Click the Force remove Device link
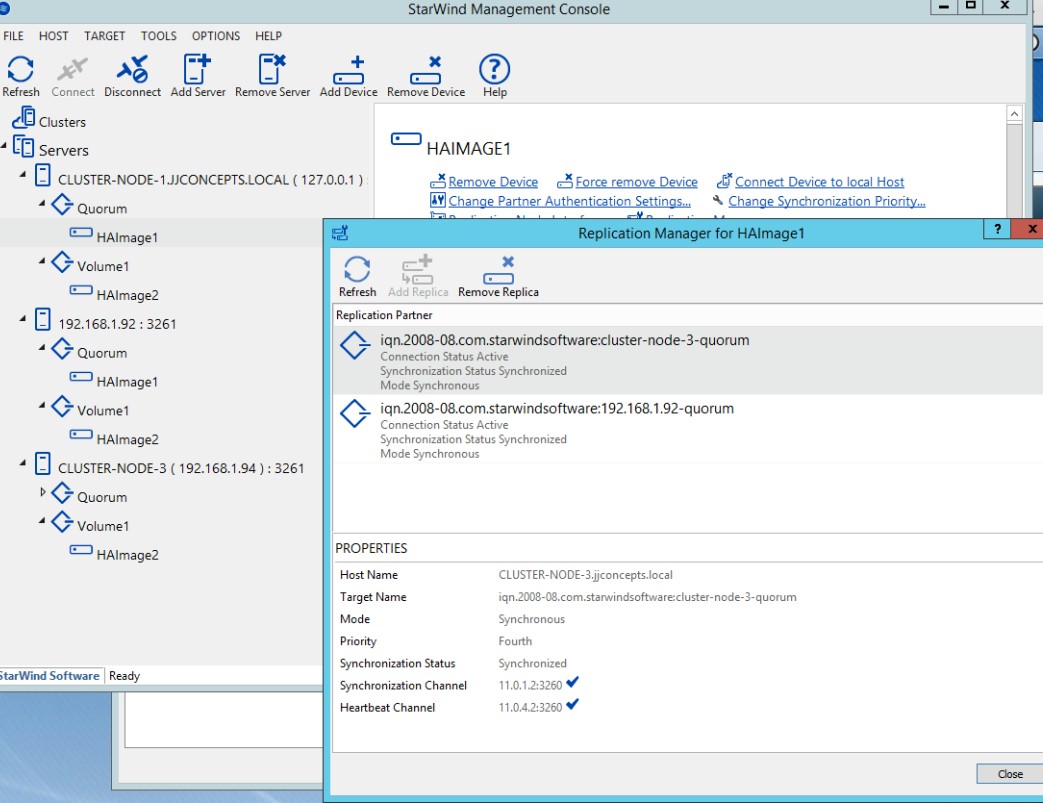Image resolution: width=1043 pixels, height=803 pixels. click(x=637, y=182)
